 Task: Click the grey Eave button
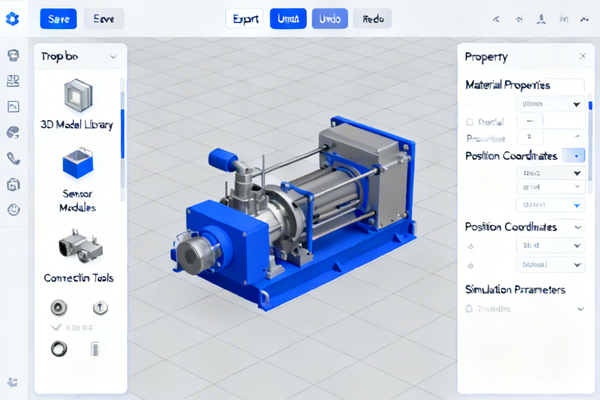104,19
